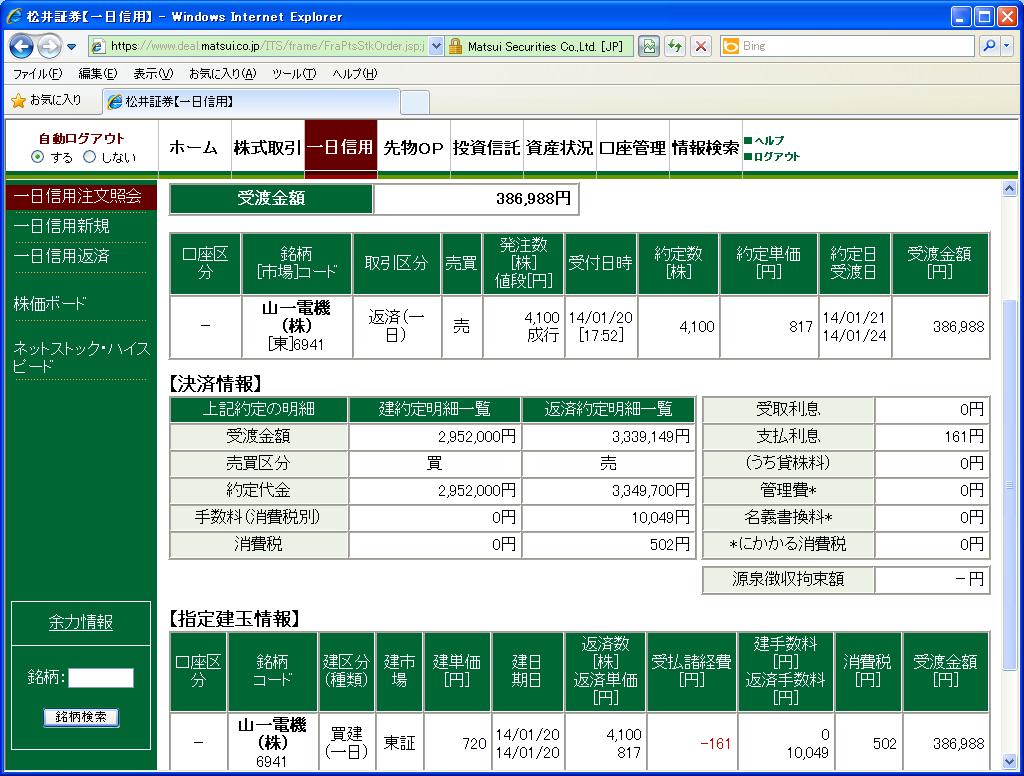Viewport: 1024px width, 776px height.
Task: Click the Refresh page icon
Action: click(x=675, y=46)
